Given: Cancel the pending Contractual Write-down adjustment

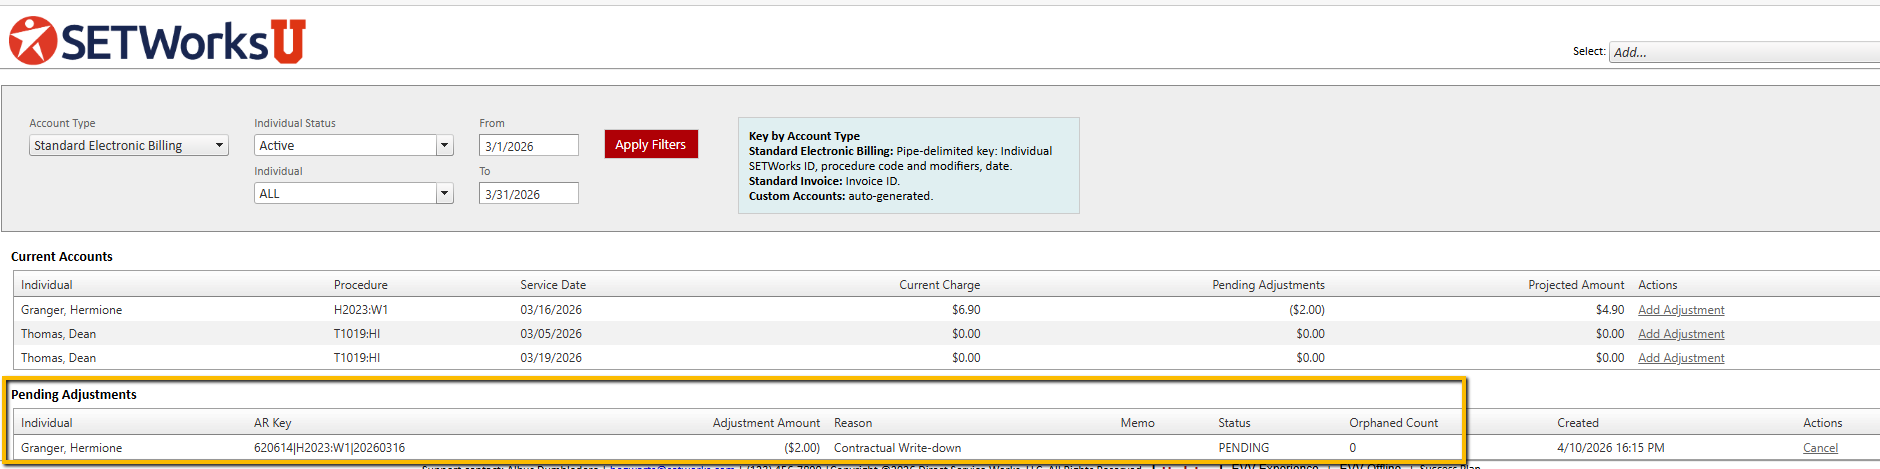Looking at the screenshot, I should coord(1819,448).
